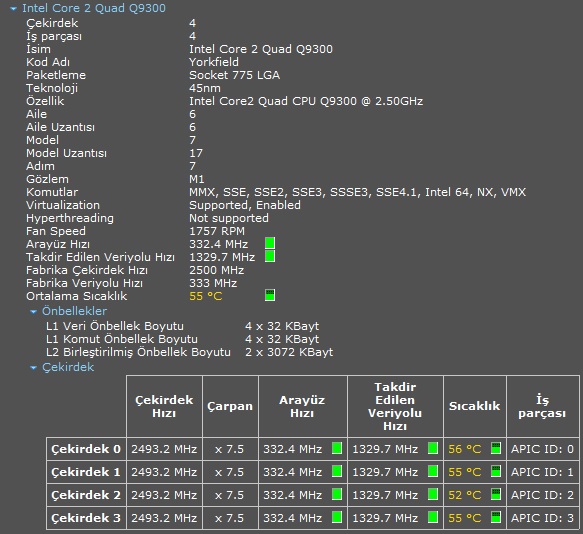Click Çekirdek 1 Takdir Edilen Veriyolu green icon
The height and width of the screenshot is (534, 583).
coord(433,471)
